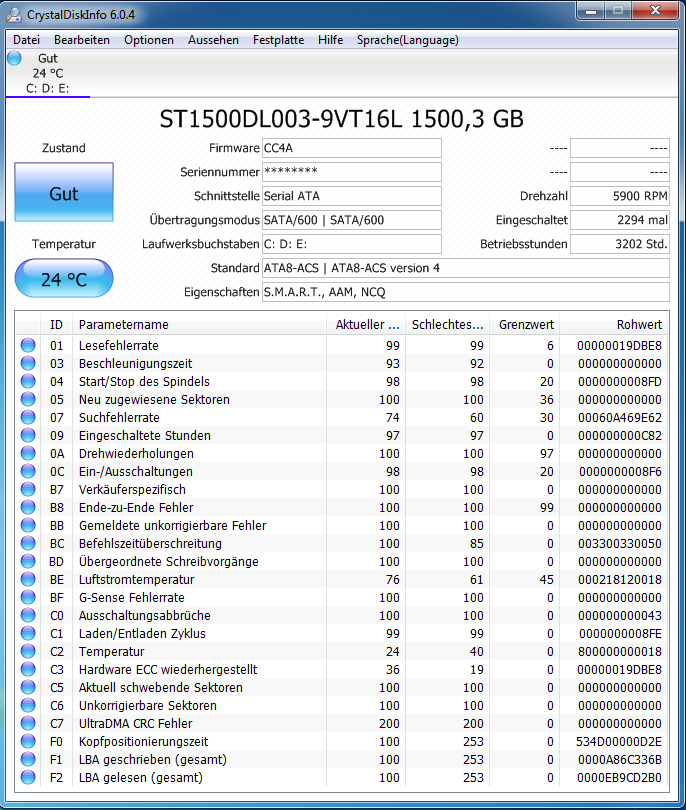Open the Festplatte menu
Screen dimensions: 686x810
[x=278, y=40]
